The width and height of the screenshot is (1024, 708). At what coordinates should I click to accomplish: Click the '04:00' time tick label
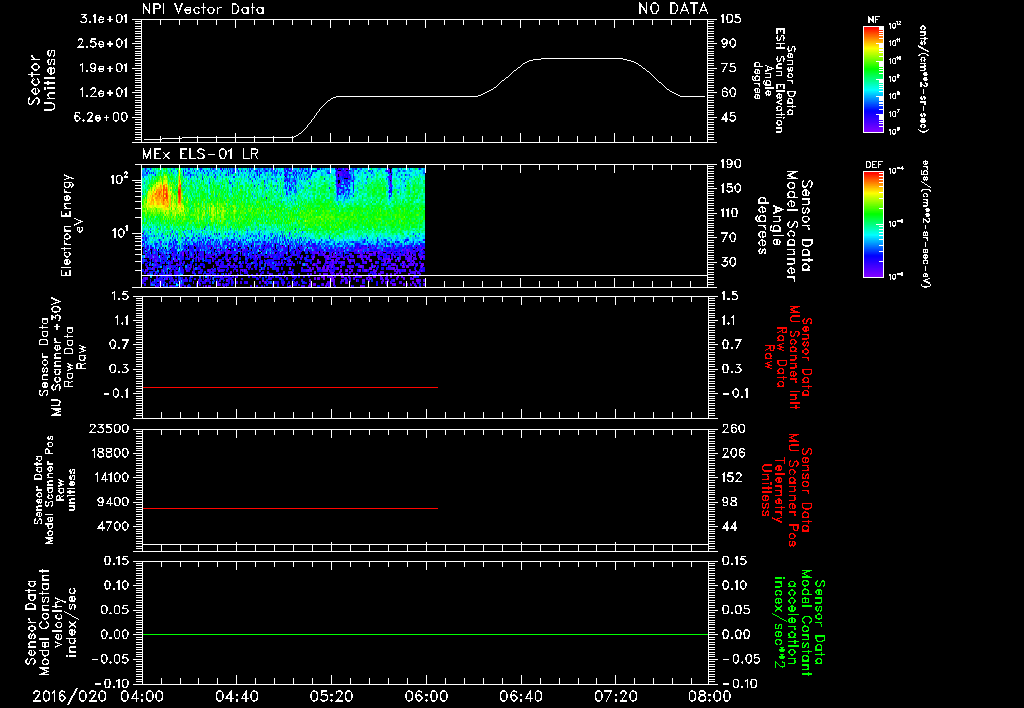point(142,696)
